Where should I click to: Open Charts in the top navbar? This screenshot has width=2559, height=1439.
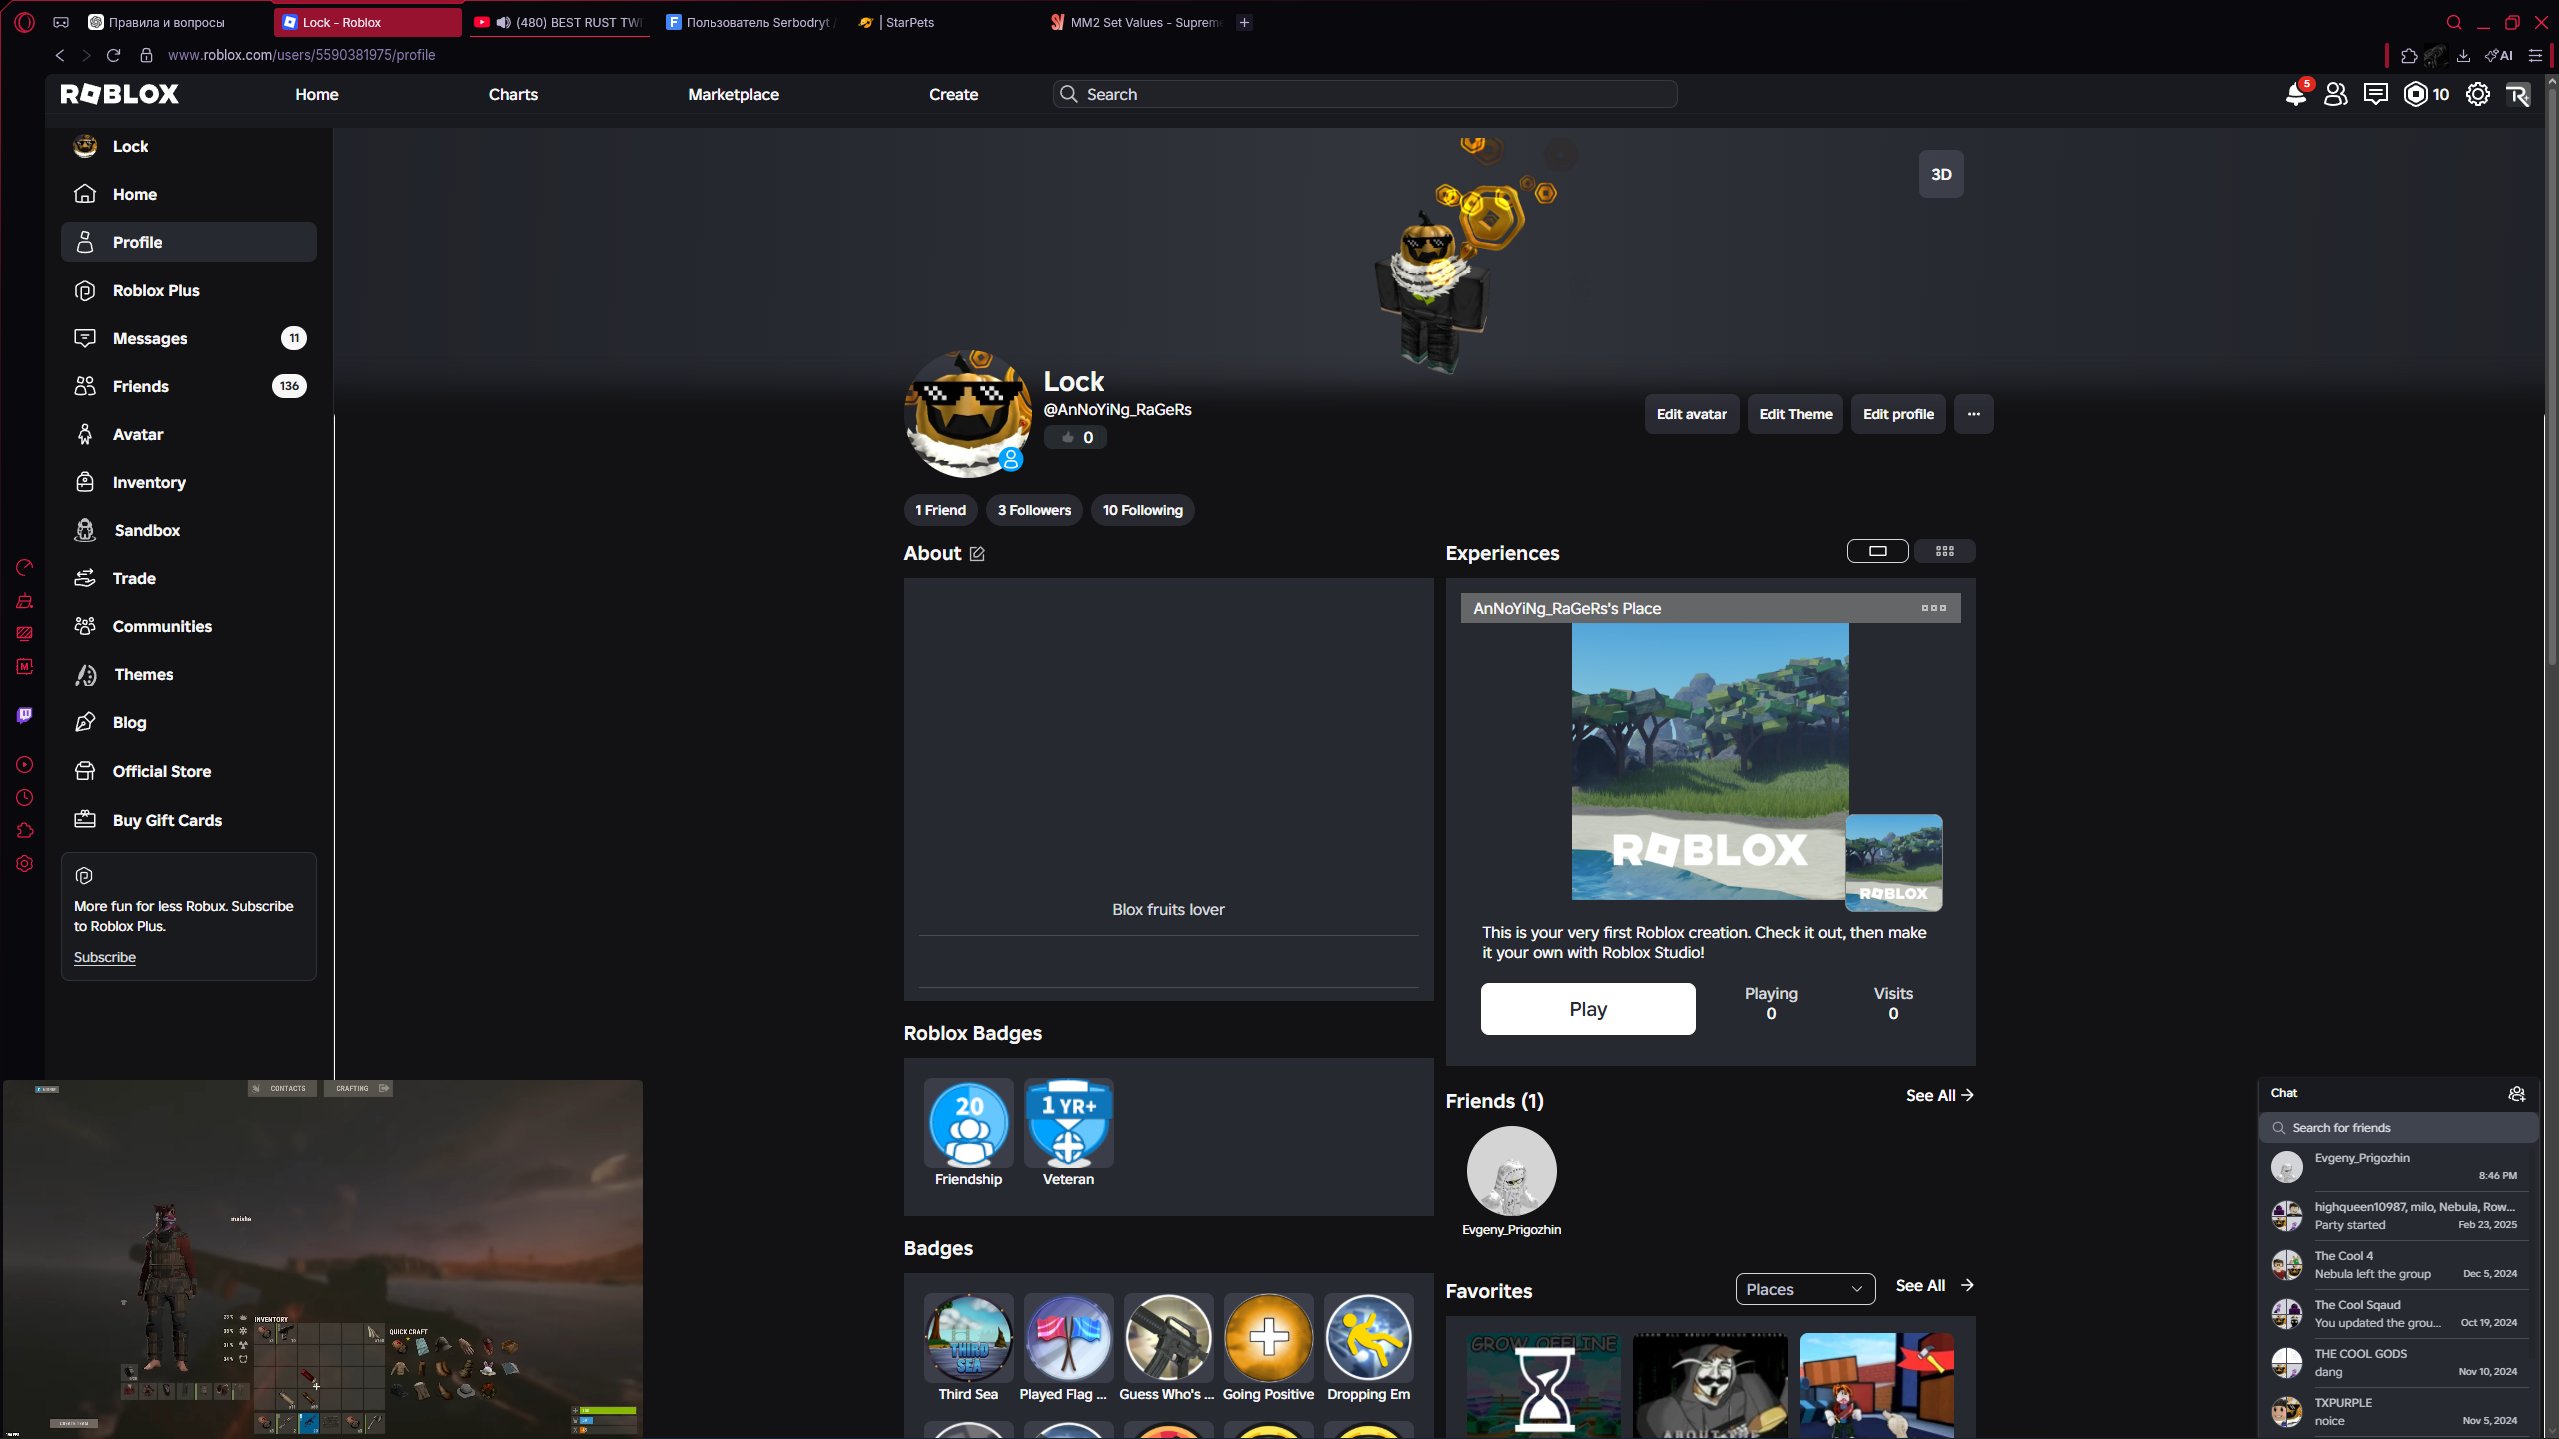[513, 94]
